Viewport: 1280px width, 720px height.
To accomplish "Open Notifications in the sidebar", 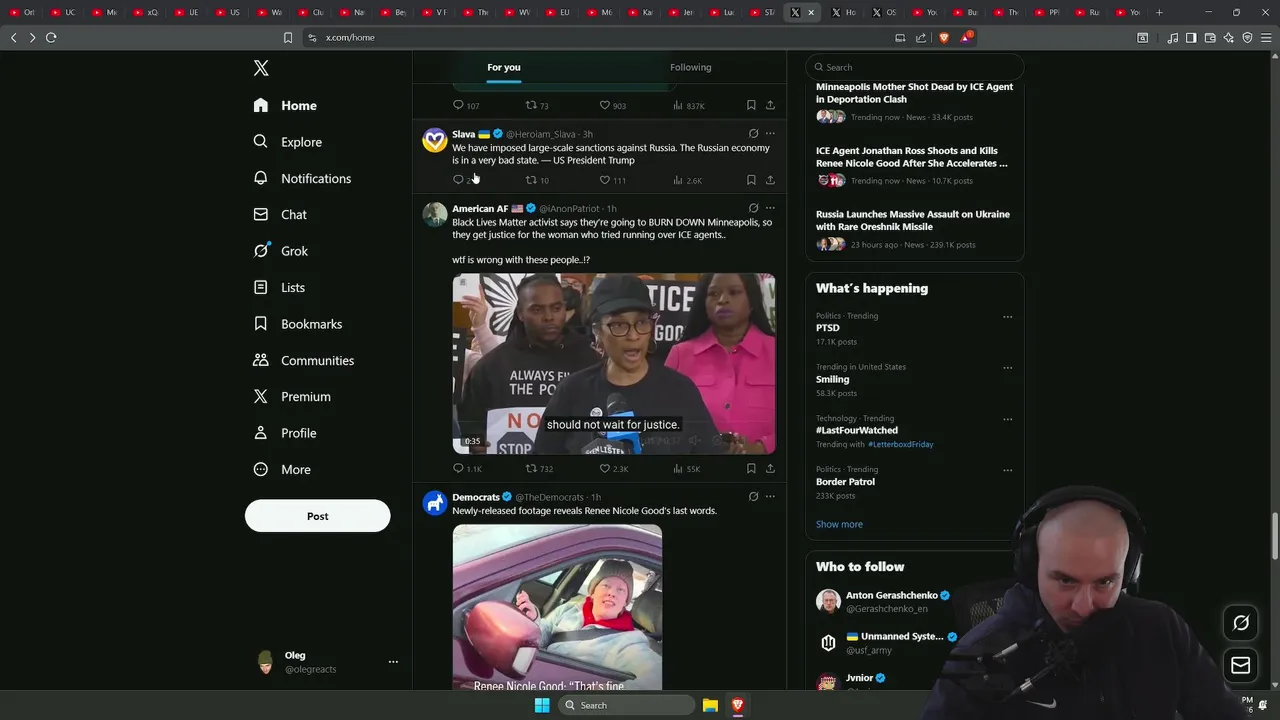I will tap(303, 178).
